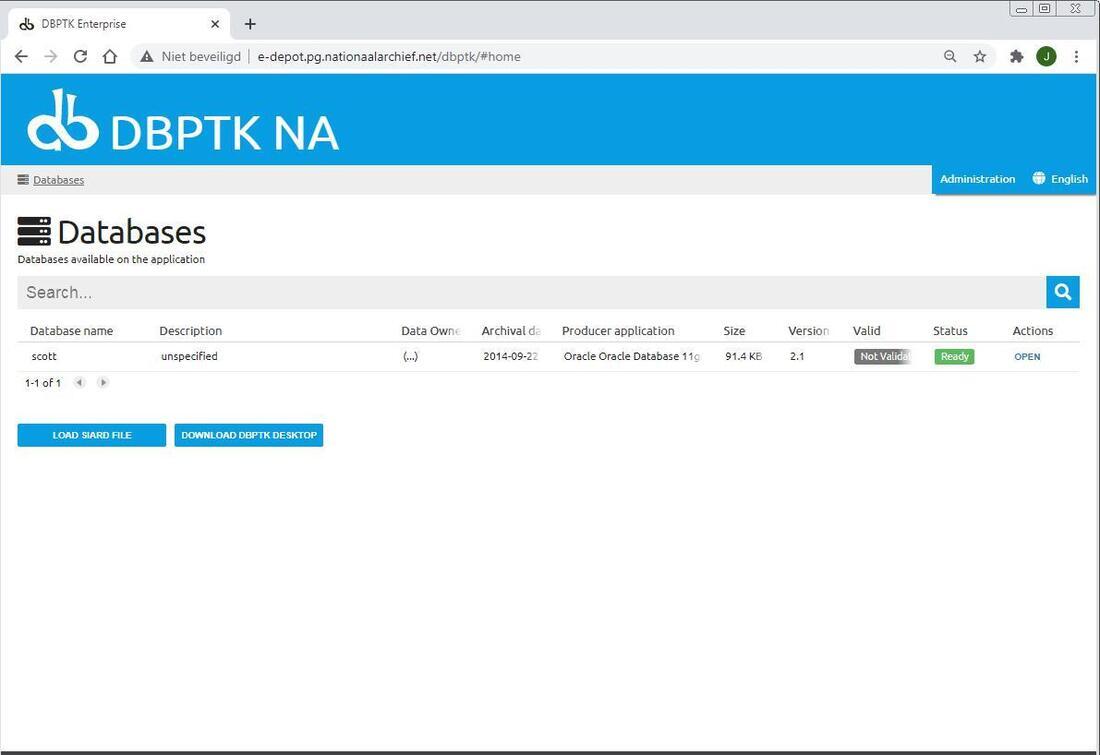Click the 91.4 KB size cell
Screen dimensions: 1100x755
click(744, 356)
